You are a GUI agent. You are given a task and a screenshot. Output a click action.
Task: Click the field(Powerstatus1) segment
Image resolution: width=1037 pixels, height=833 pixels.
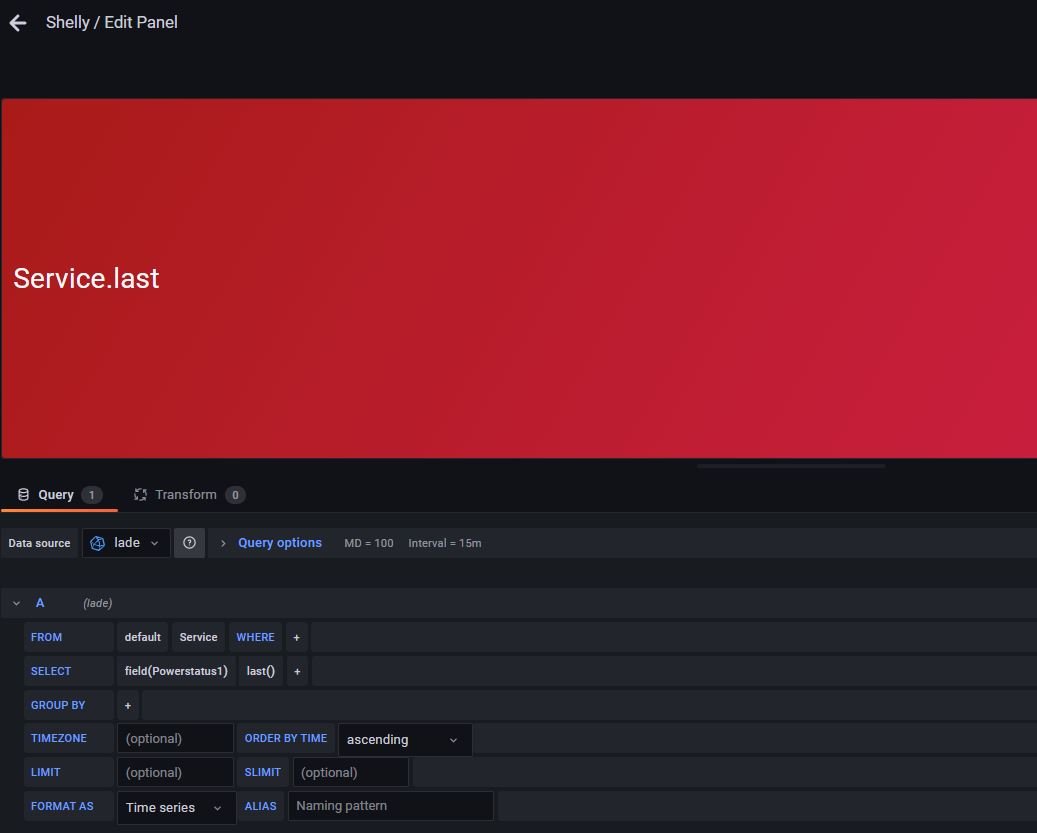point(176,671)
